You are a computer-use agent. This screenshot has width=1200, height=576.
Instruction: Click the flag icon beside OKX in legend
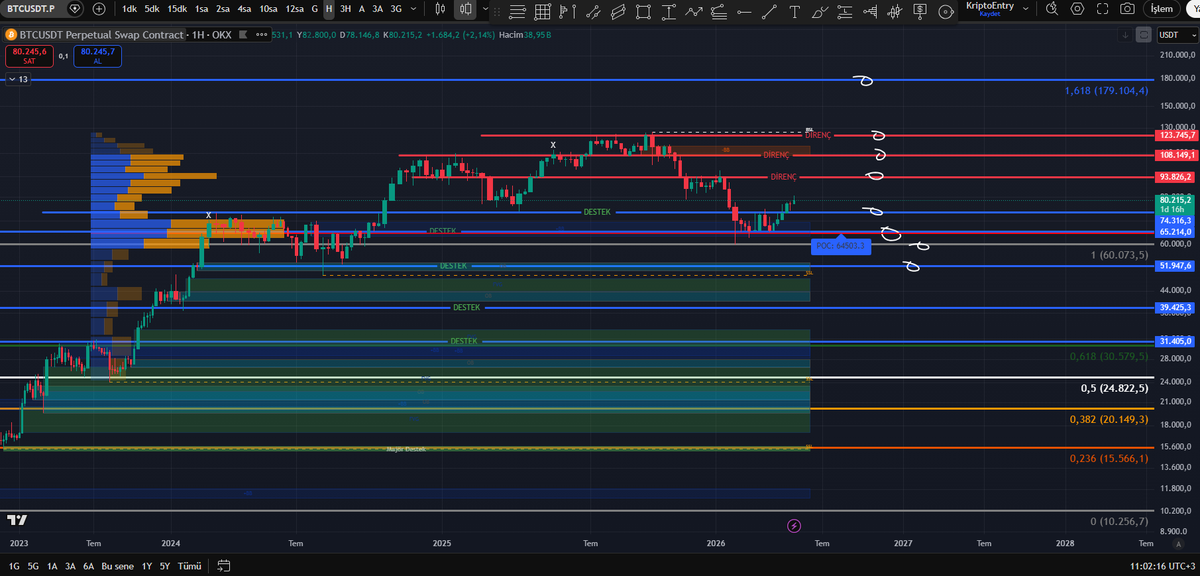(244, 35)
